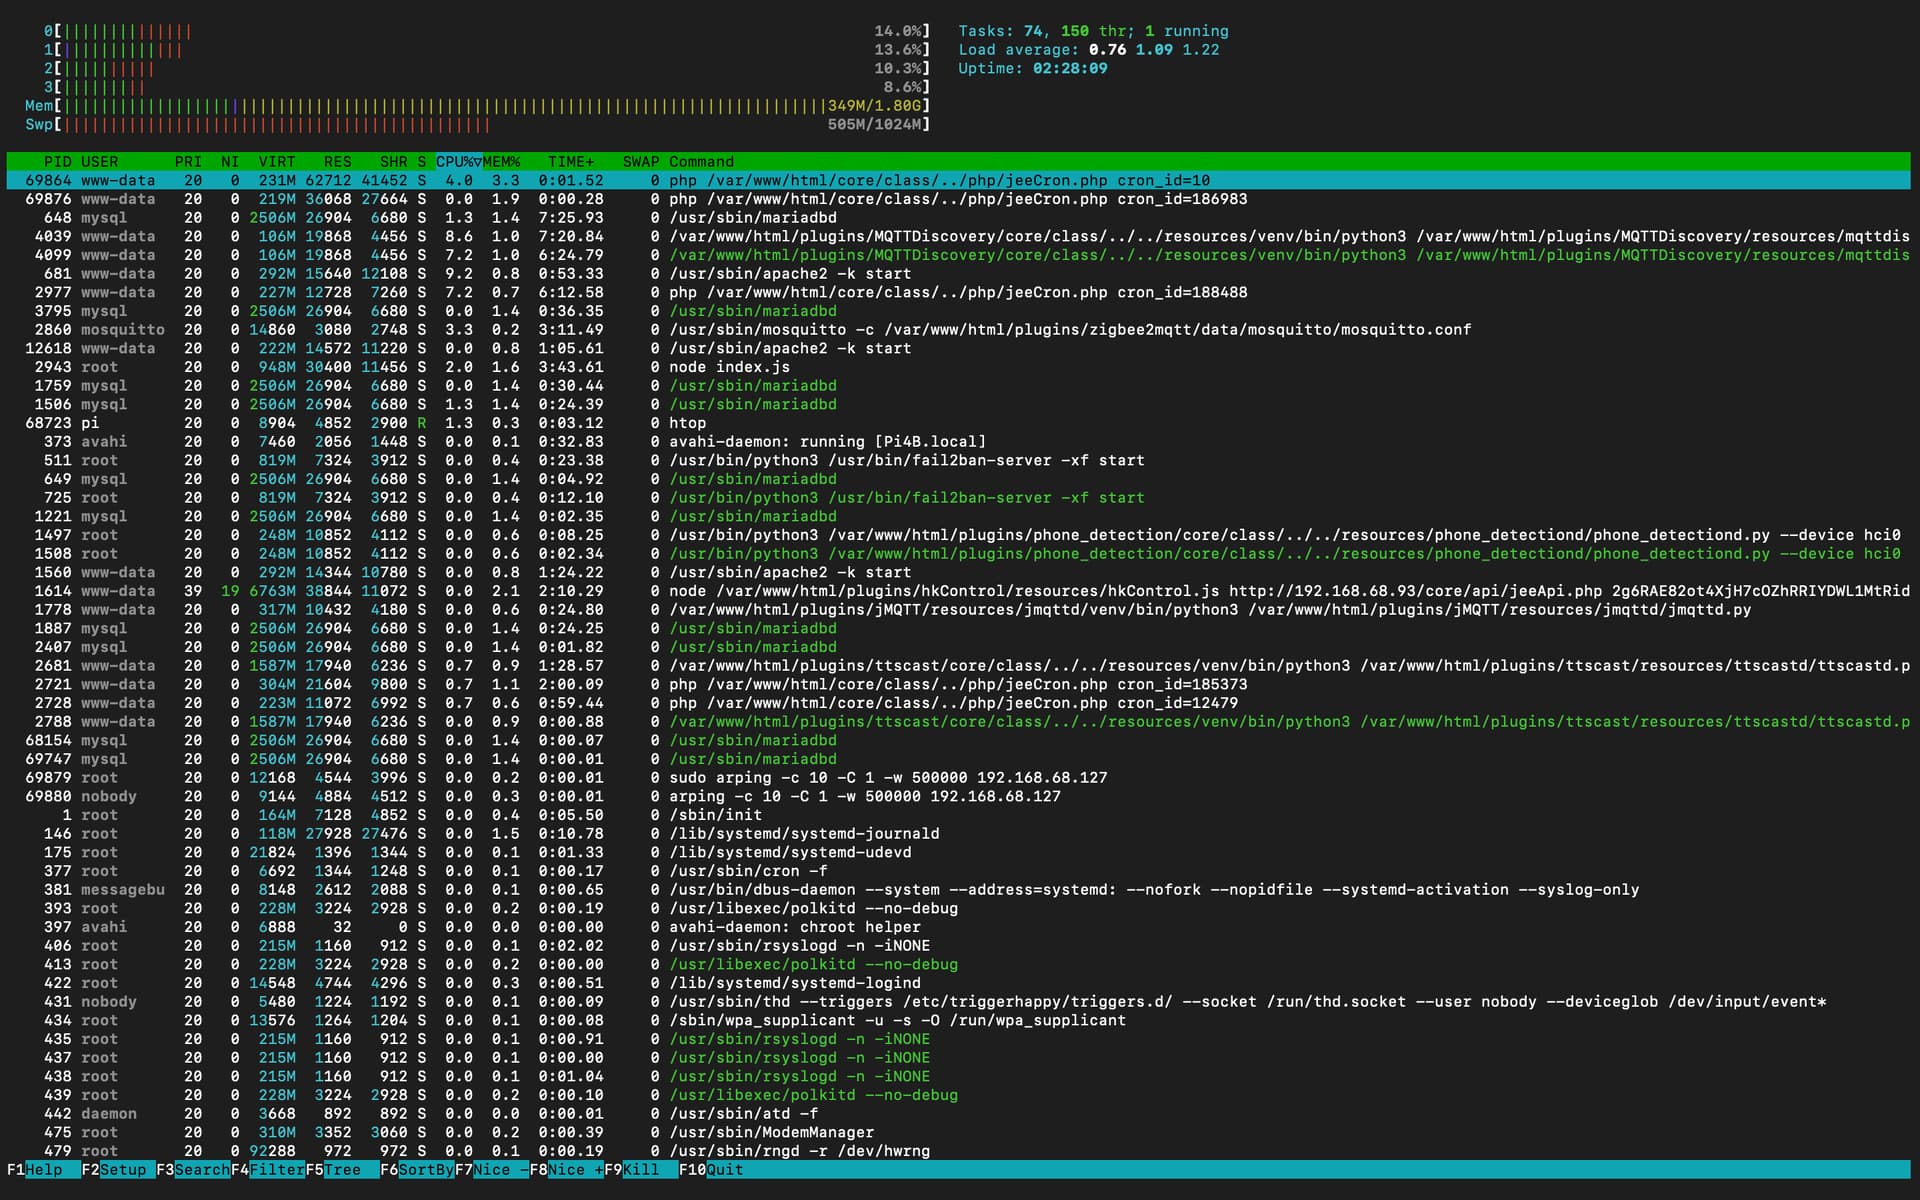1920x1200 pixels.
Task: Sort by the MEM% column header
Action: click(502, 161)
